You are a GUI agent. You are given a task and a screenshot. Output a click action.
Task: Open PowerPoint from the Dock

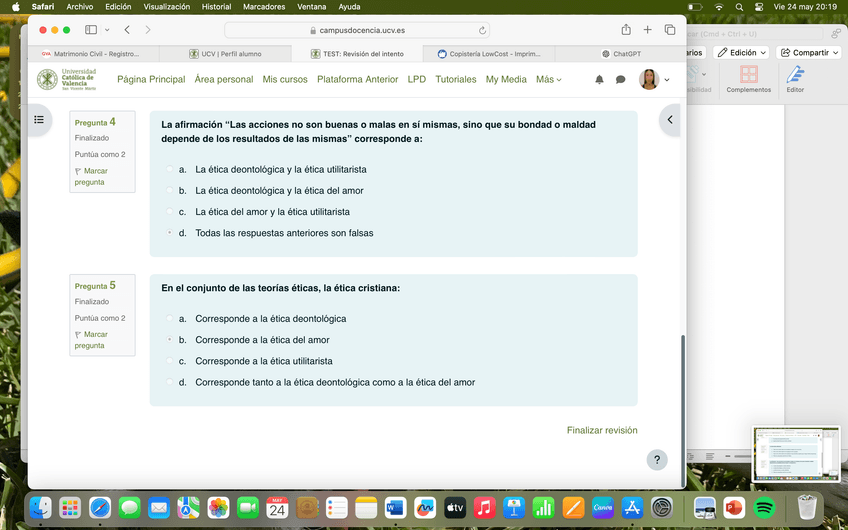(x=734, y=508)
